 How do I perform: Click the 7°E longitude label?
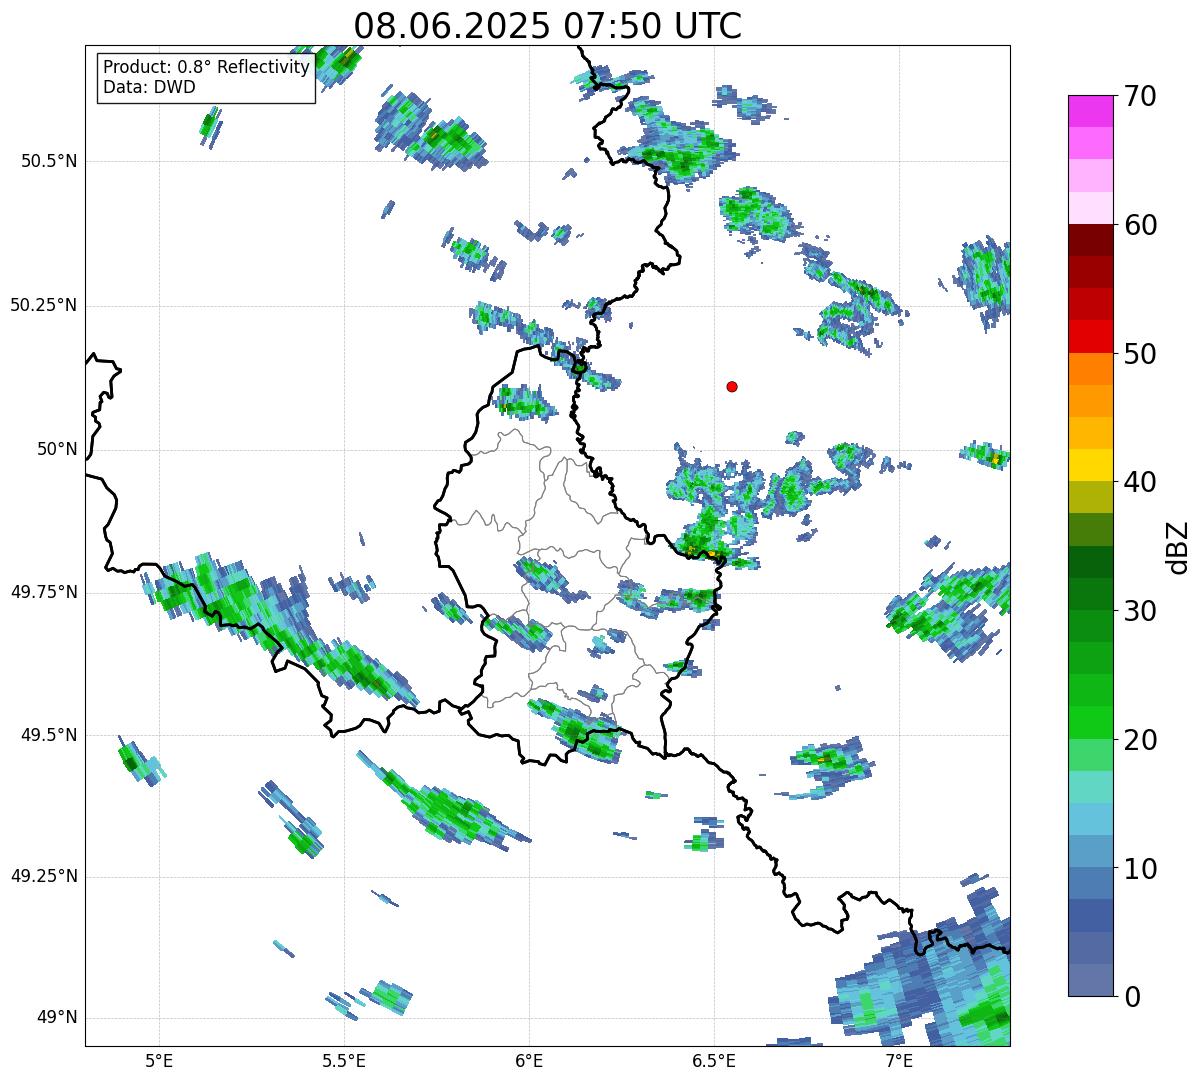point(899,1060)
